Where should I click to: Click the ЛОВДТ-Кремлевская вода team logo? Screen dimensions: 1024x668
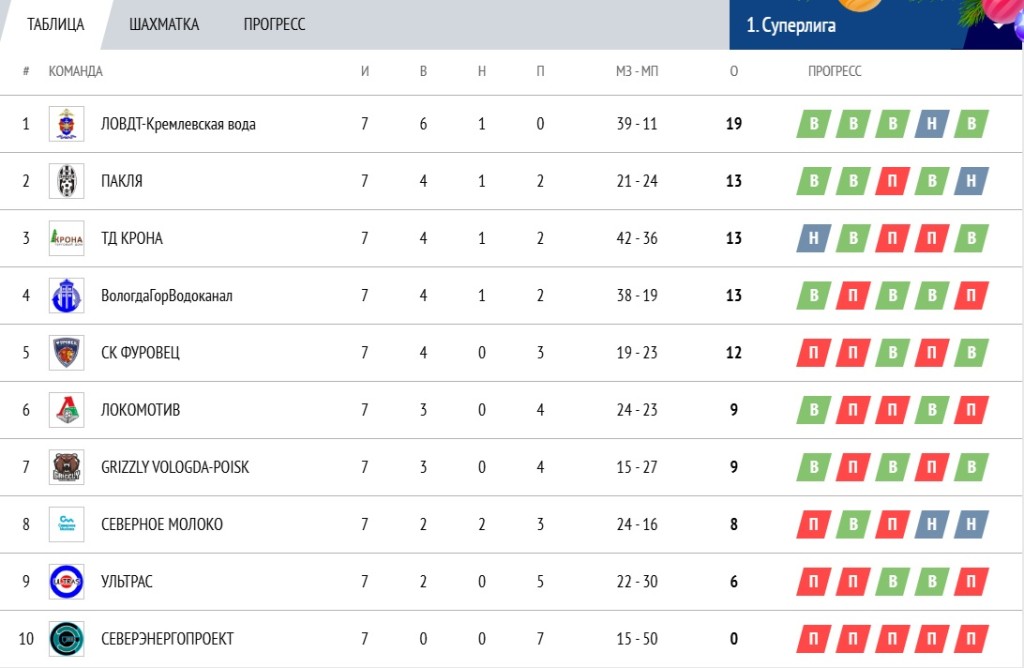click(x=66, y=124)
